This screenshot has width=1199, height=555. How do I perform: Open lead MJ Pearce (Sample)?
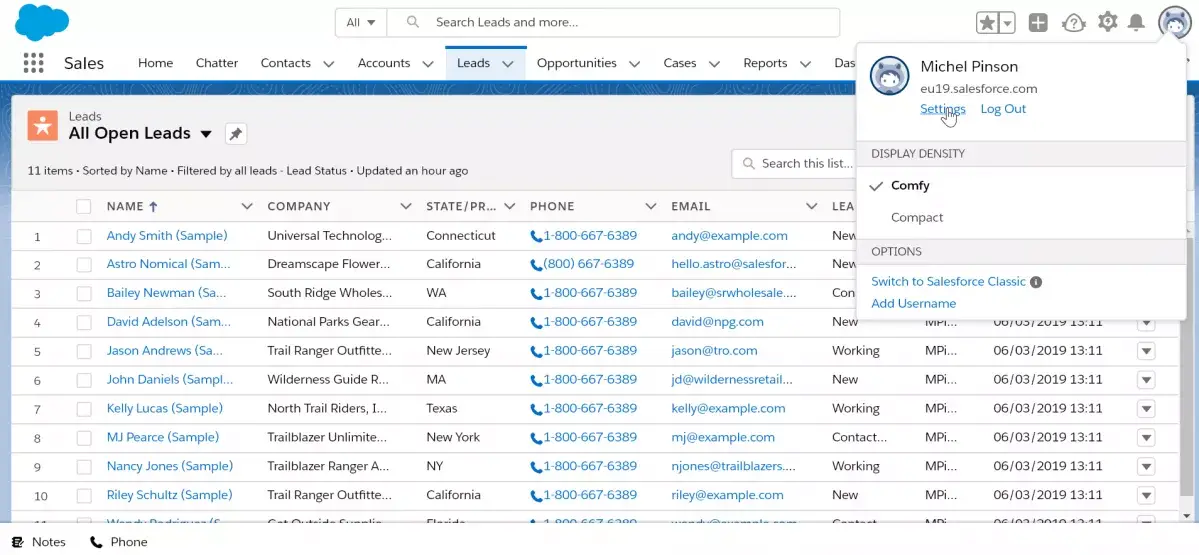(163, 438)
